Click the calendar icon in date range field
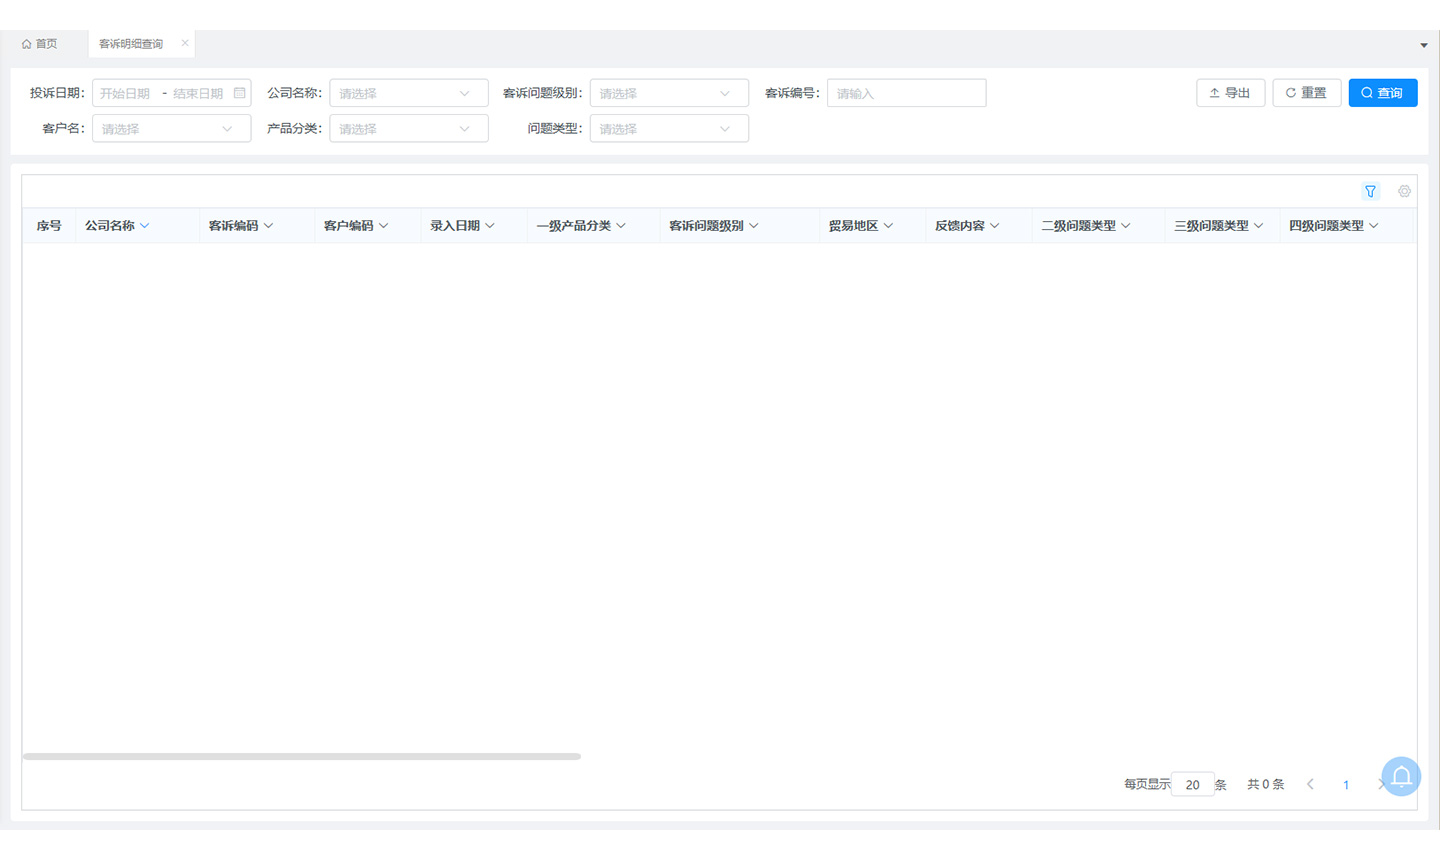This screenshot has width=1440, height=860. 239,93
